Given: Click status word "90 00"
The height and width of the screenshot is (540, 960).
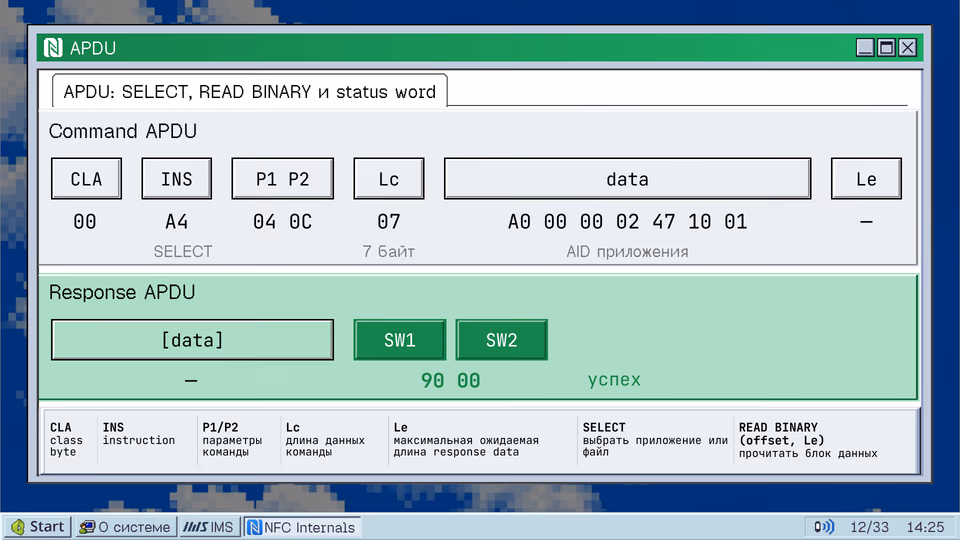Looking at the screenshot, I should [451, 380].
